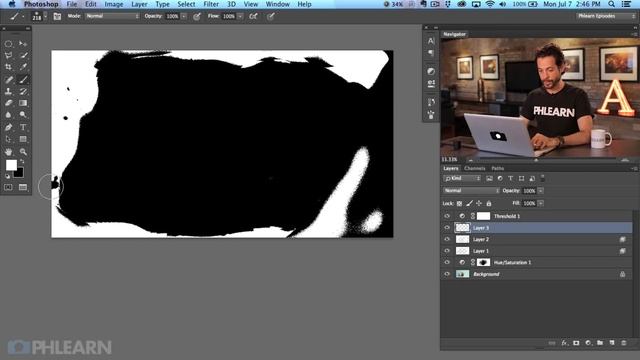Select the Brush tool in toolbox
The width and height of the screenshot is (640, 360).
23,80
